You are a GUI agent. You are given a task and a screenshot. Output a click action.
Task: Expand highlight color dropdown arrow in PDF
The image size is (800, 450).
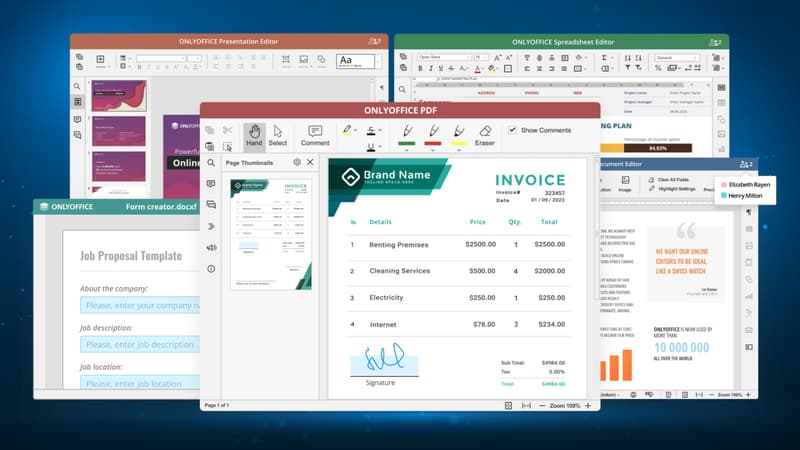(355, 131)
